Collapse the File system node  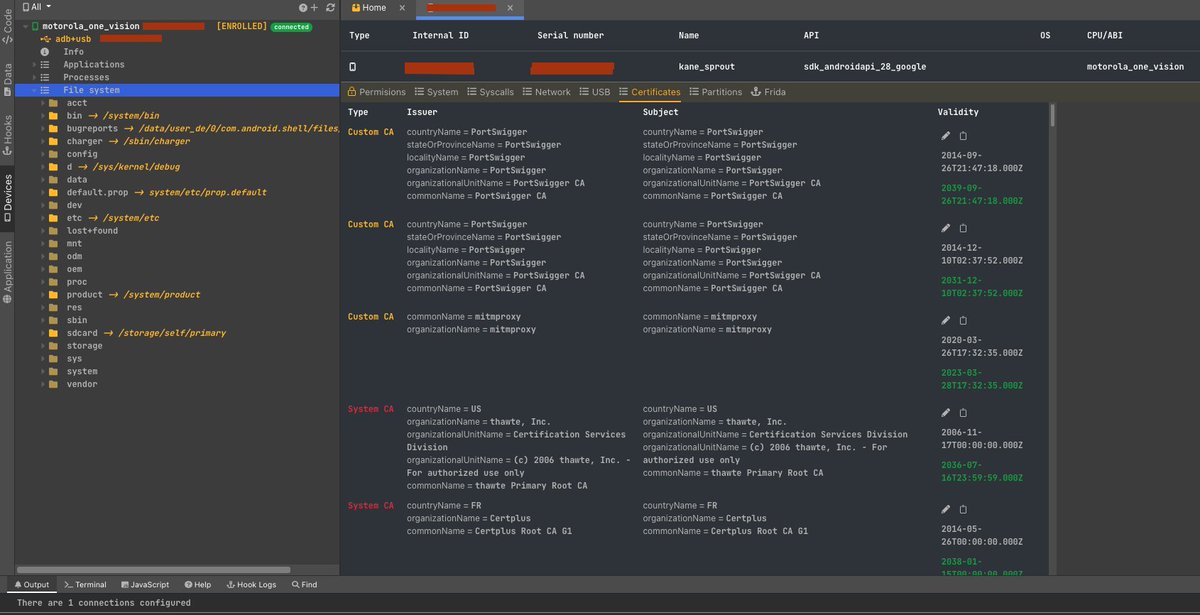pyautogui.click(x=35, y=90)
